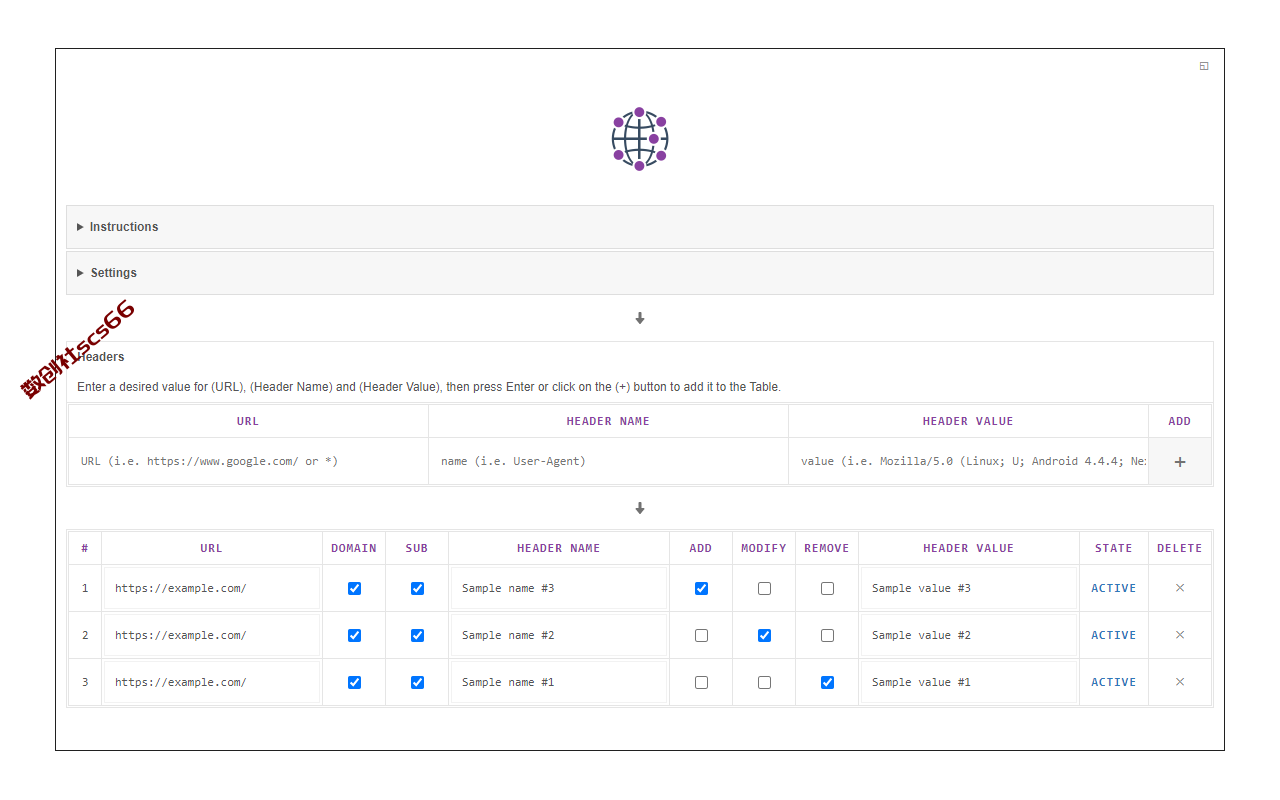The image size is (1280, 800).
Task: Focus the new URL input field
Action: (x=248, y=462)
